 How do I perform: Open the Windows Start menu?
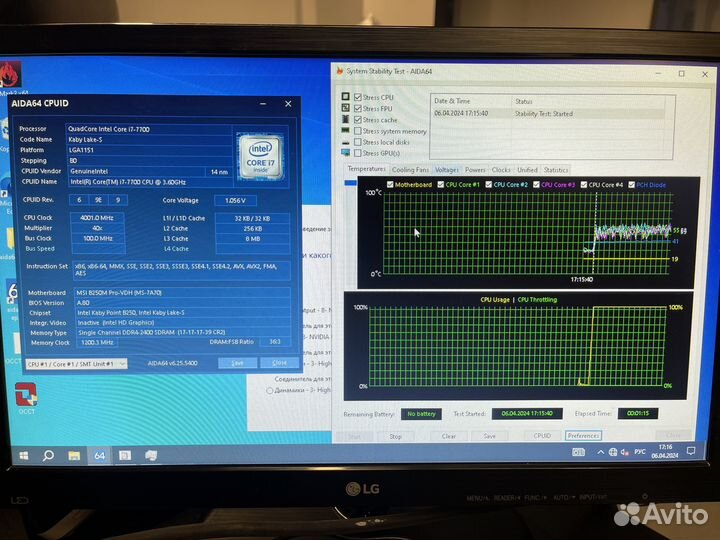(x=24, y=455)
